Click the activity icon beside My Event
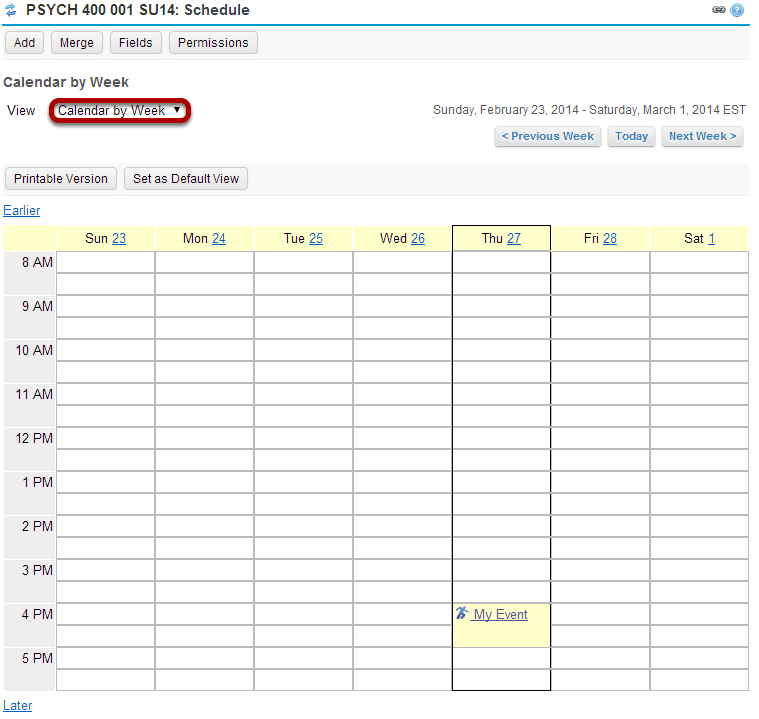The image size is (759, 719). click(462, 613)
